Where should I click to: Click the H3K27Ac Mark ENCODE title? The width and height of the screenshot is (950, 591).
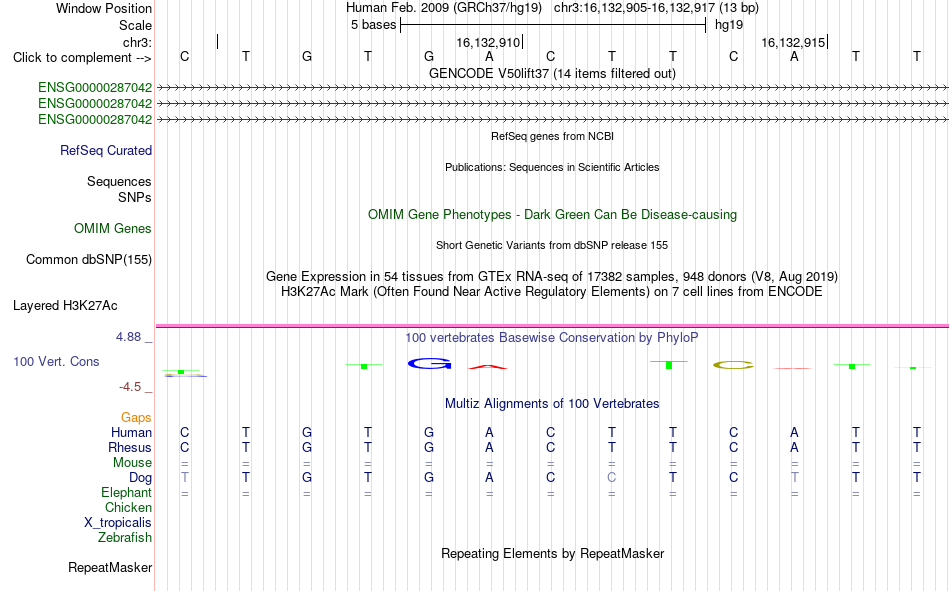coord(552,292)
